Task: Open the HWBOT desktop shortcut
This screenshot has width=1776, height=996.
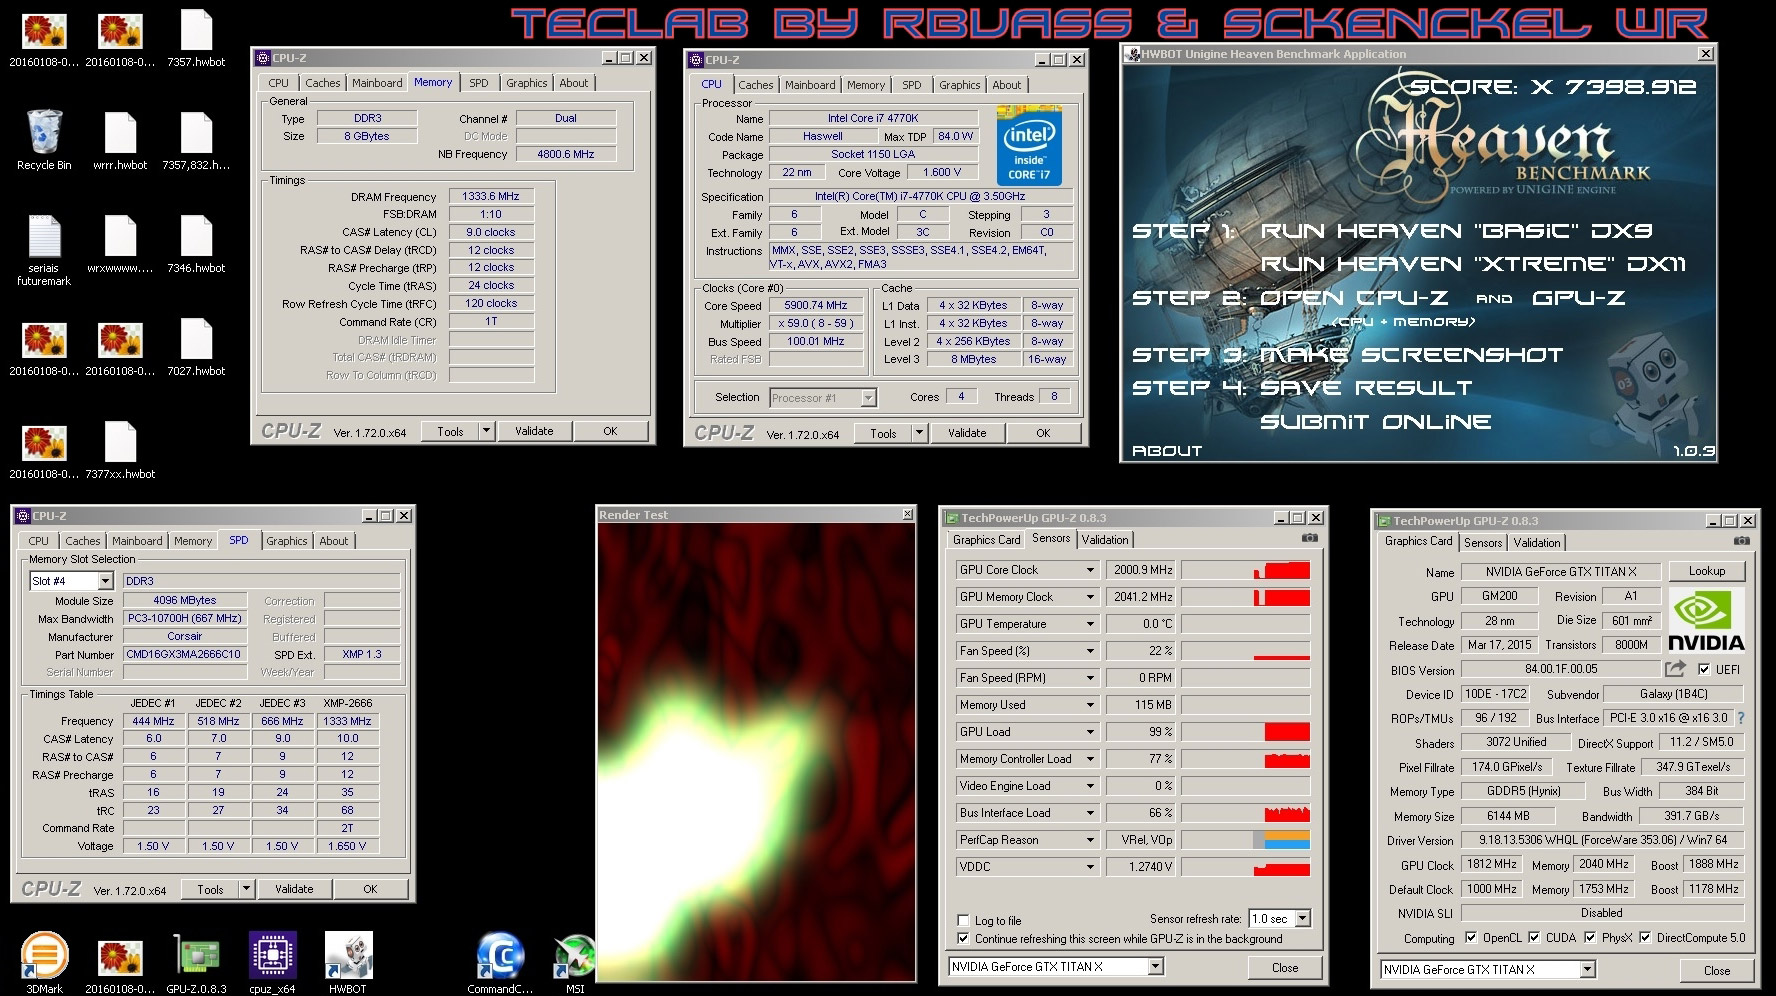Action: (348, 955)
